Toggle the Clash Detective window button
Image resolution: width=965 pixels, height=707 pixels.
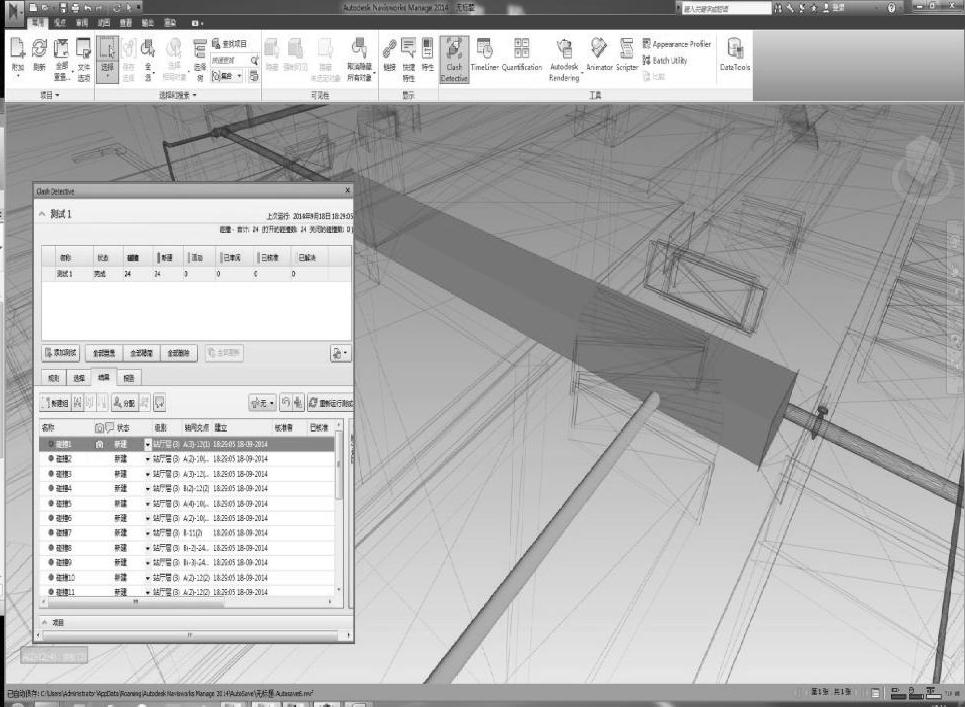(454, 60)
